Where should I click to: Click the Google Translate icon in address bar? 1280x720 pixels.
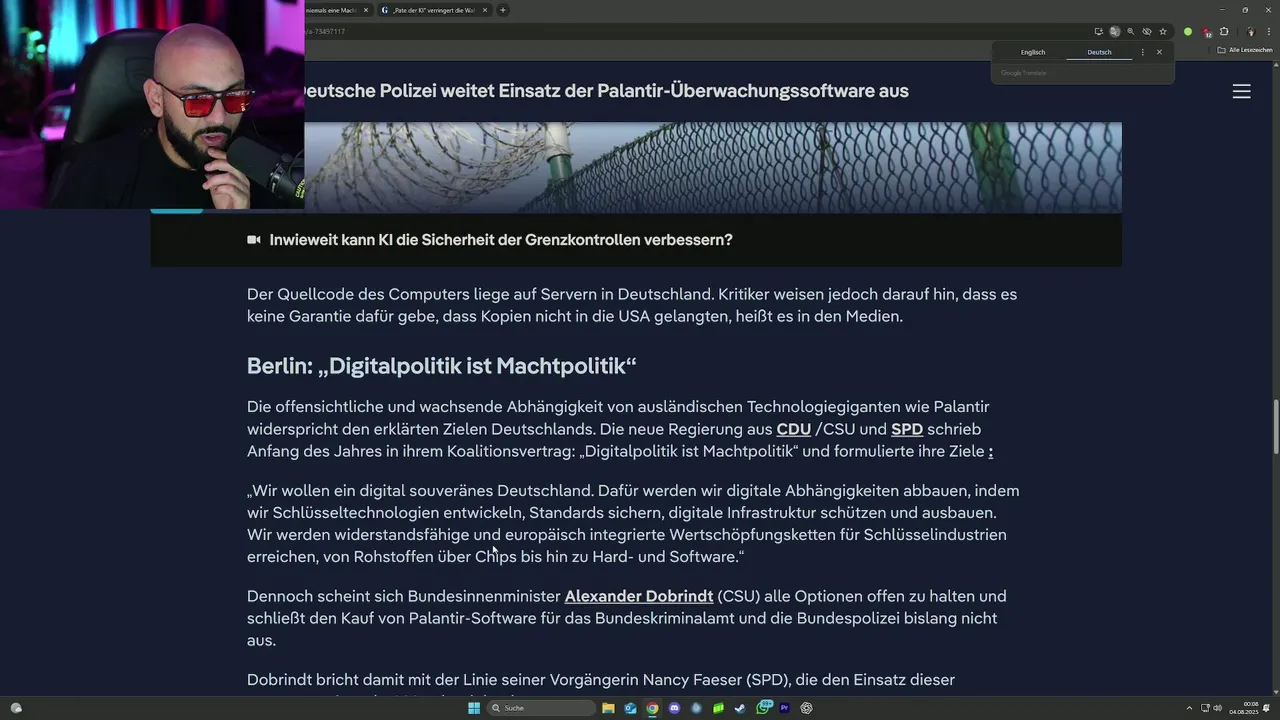click(1115, 31)
